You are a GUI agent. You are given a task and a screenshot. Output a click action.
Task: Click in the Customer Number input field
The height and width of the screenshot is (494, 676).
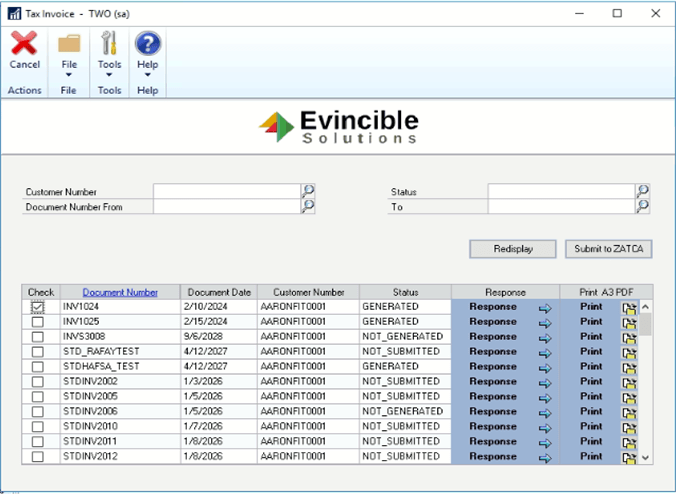tap(227, 191)
